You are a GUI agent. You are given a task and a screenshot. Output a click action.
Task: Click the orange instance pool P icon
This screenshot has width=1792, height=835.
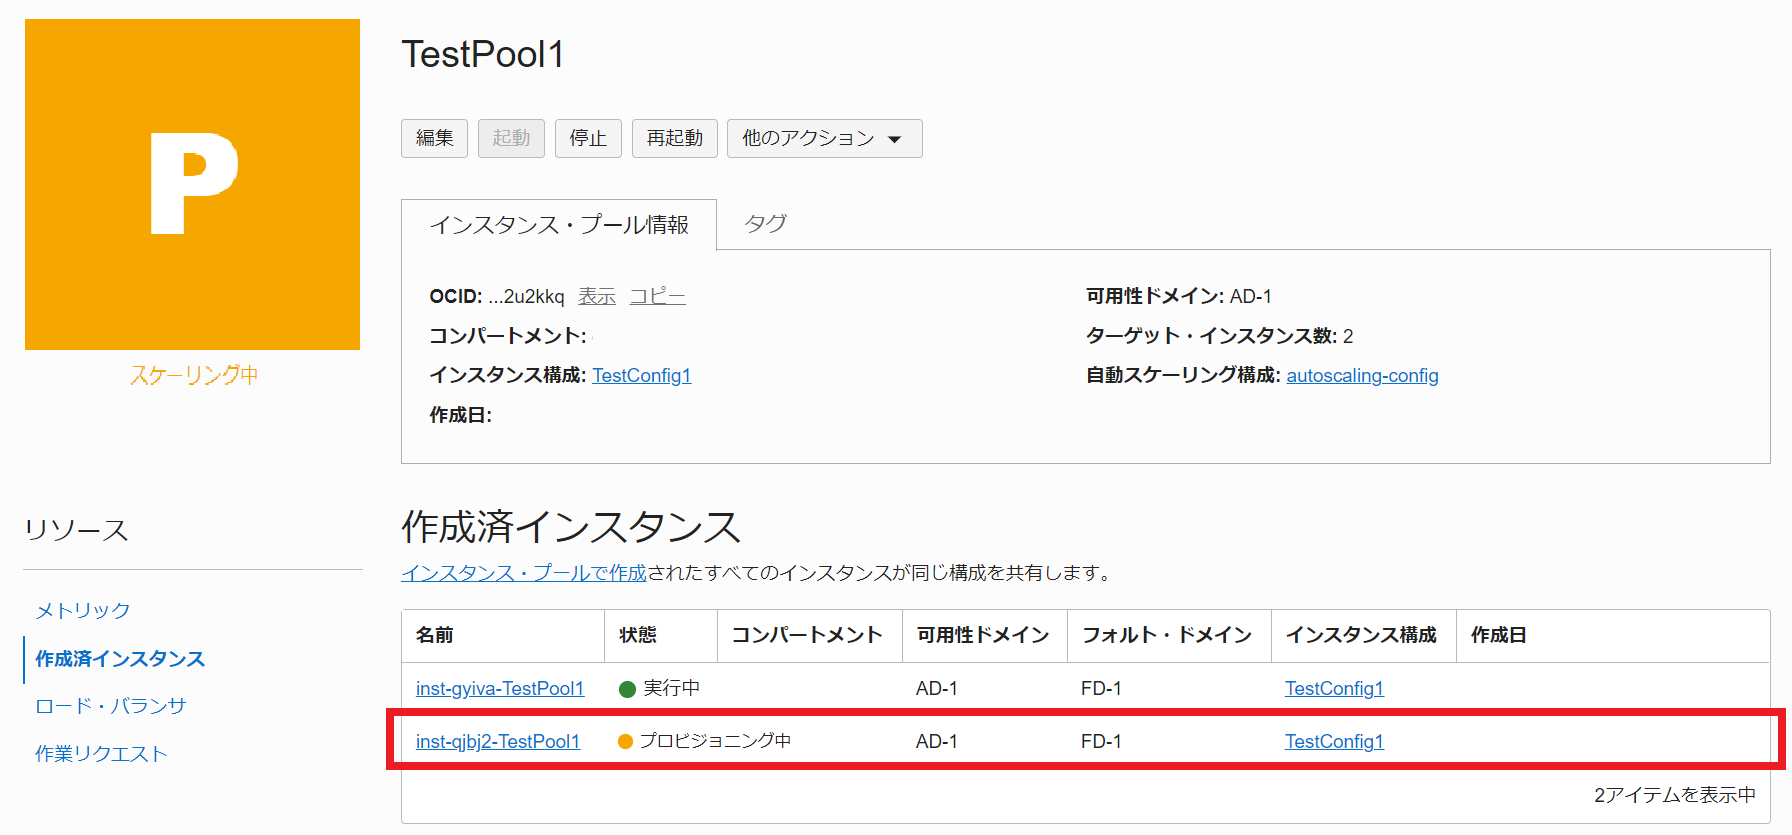[192, 185]
